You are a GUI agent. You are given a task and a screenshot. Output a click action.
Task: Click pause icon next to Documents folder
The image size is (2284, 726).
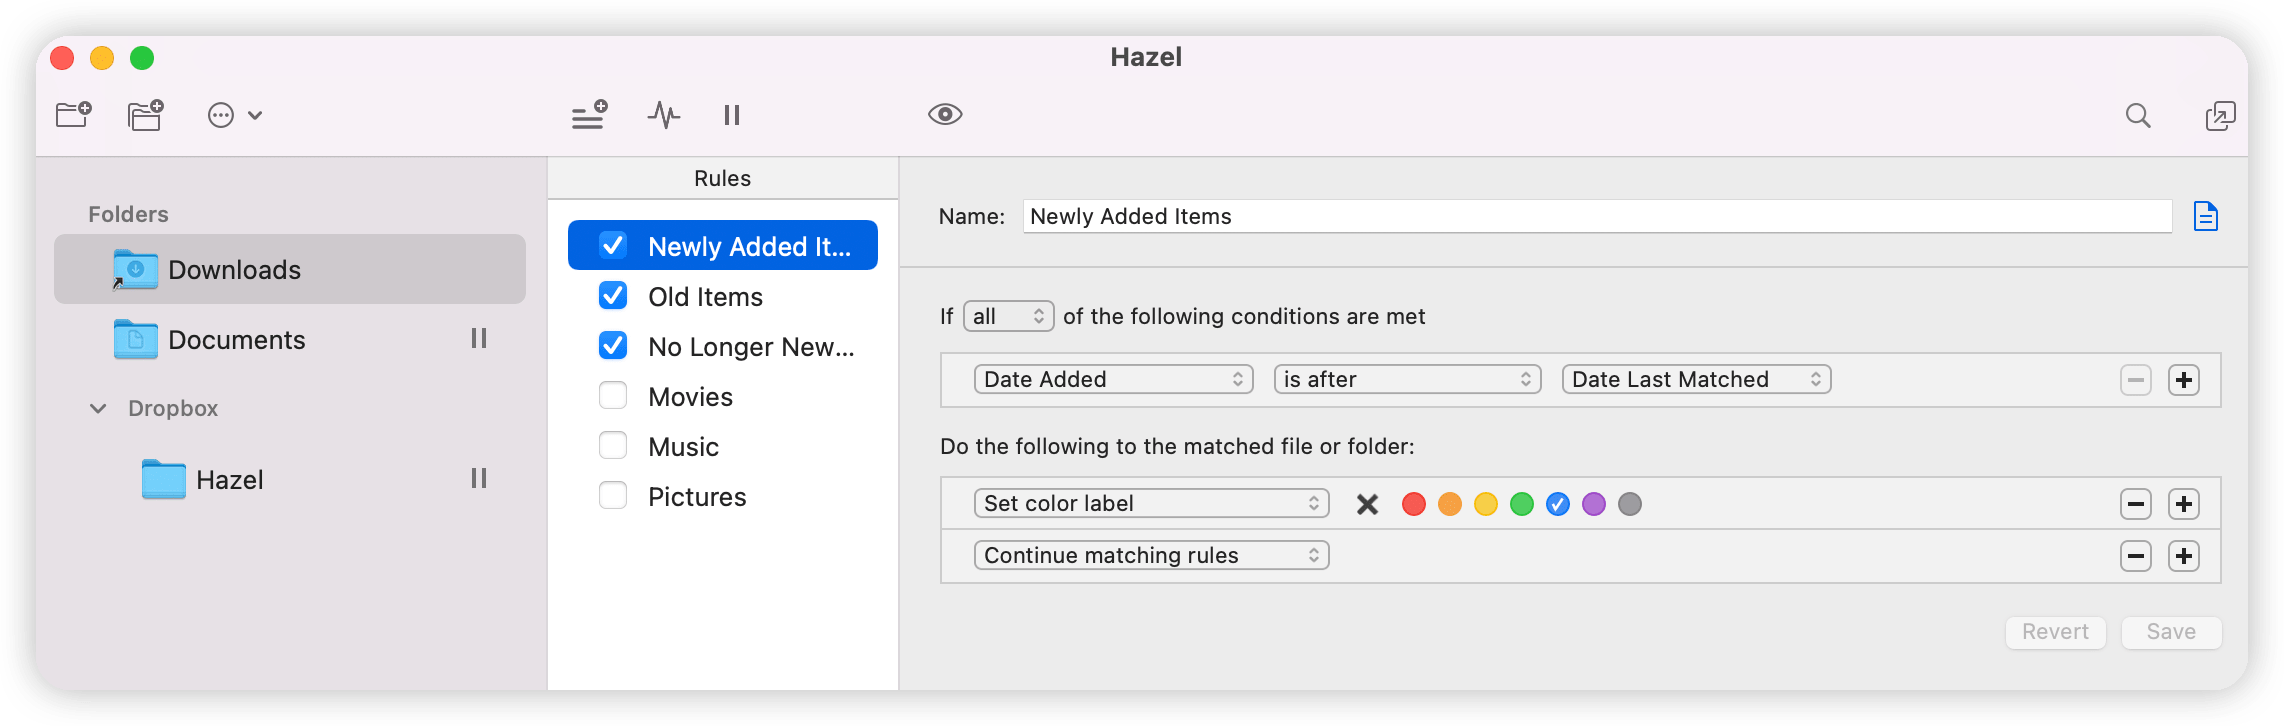click(x=479, y=339)
